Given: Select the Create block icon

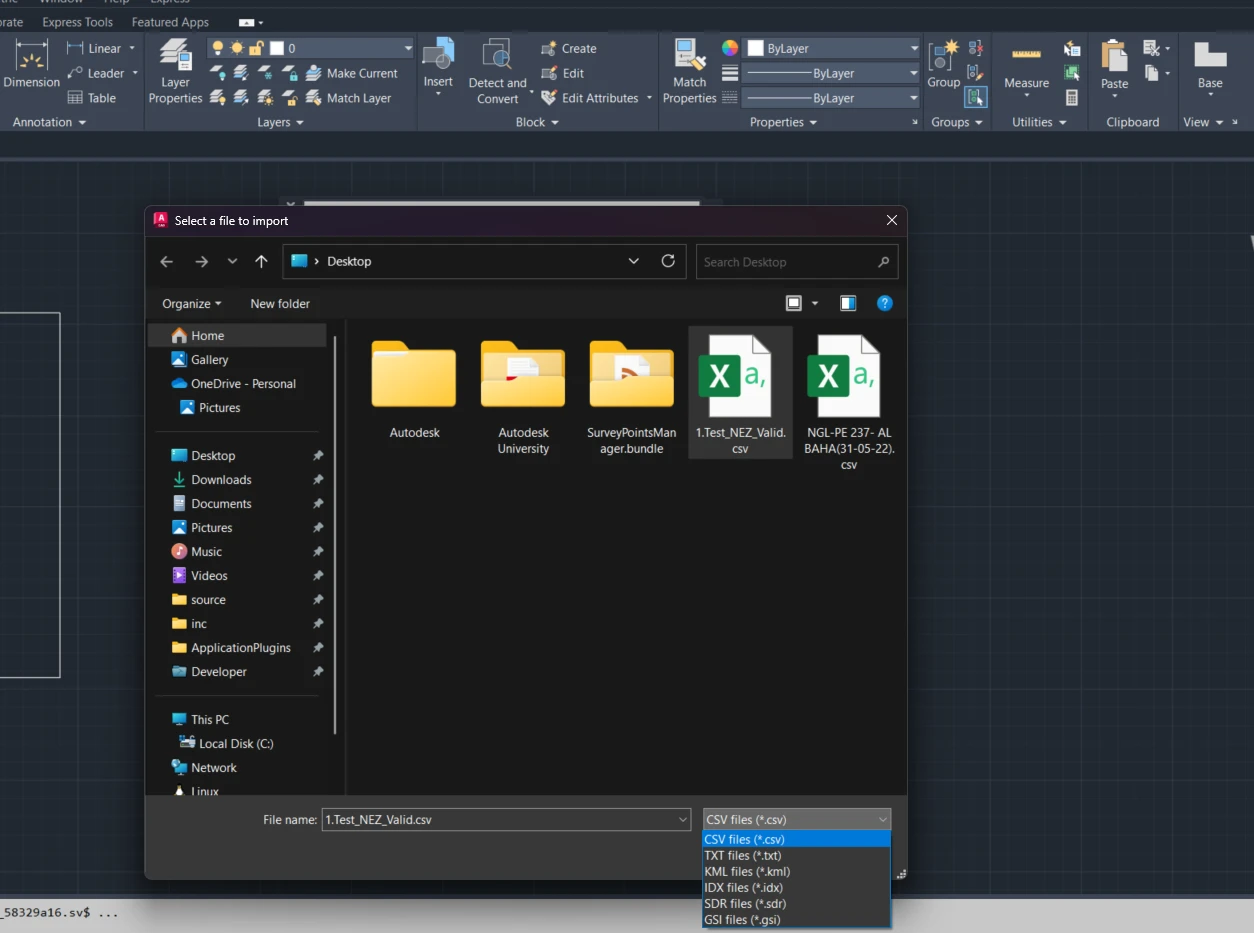Looking at the screenshot, I should [x=549, y=47].
